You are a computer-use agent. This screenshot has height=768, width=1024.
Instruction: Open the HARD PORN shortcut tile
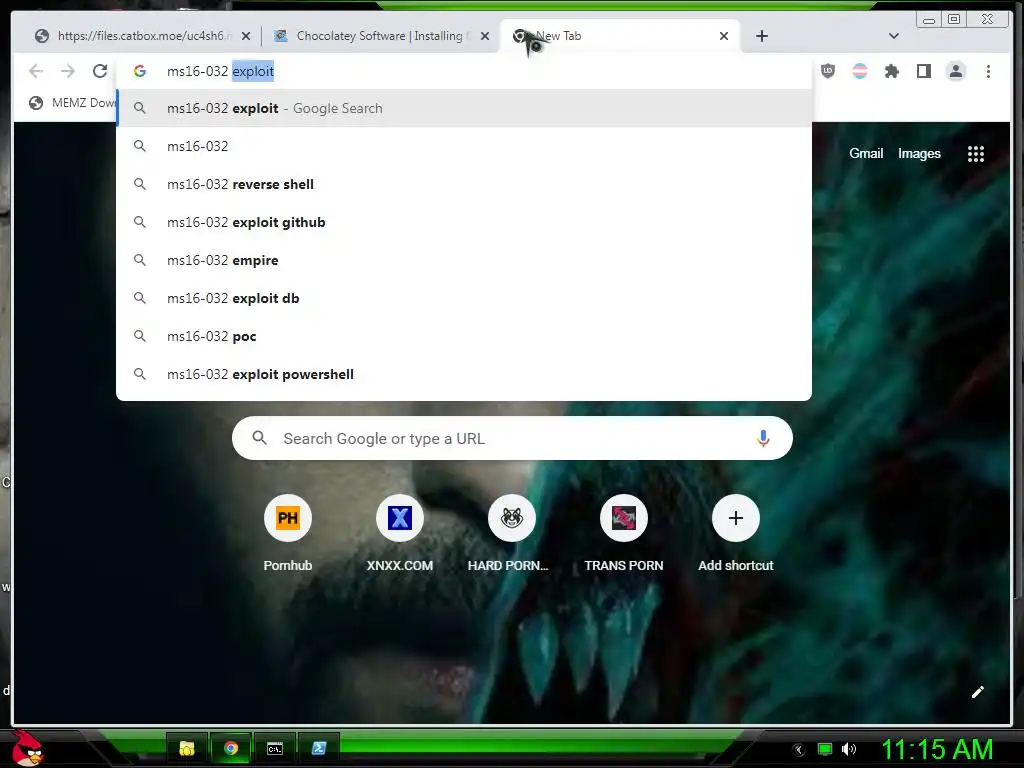coord(512,533)
